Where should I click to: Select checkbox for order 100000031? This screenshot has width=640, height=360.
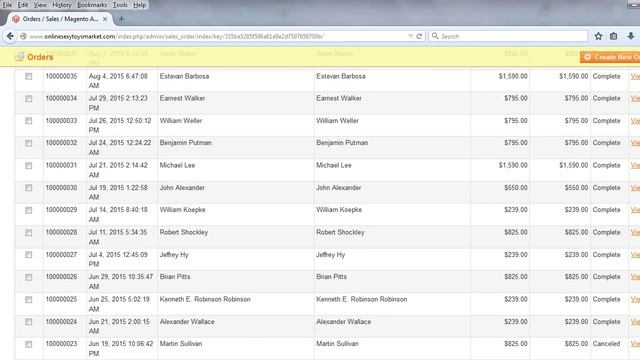pyautogui.click(x=29, y=166)
